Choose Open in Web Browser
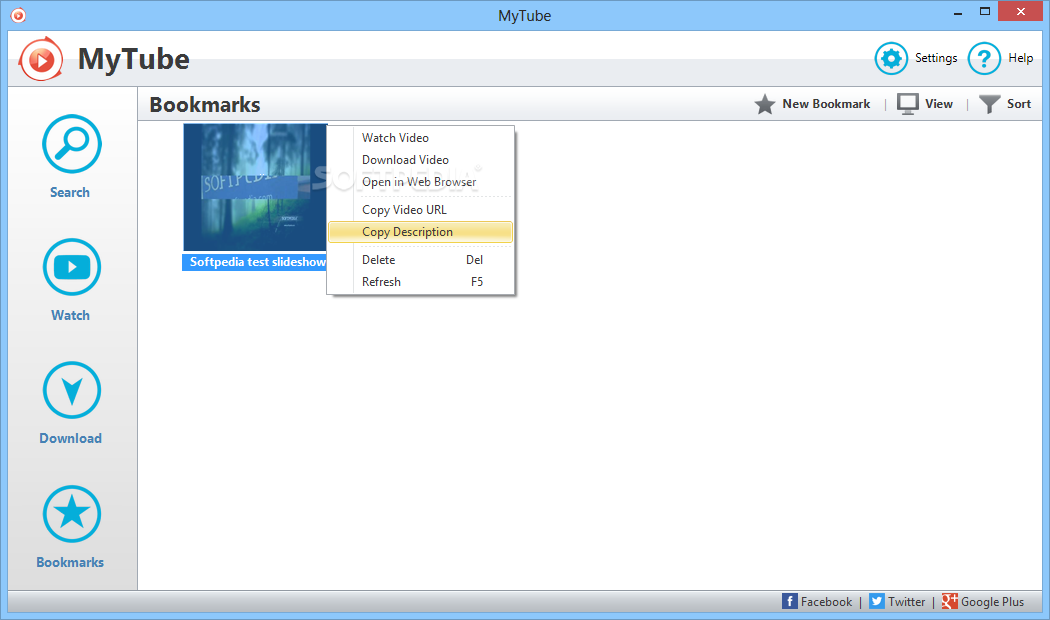 421,181
